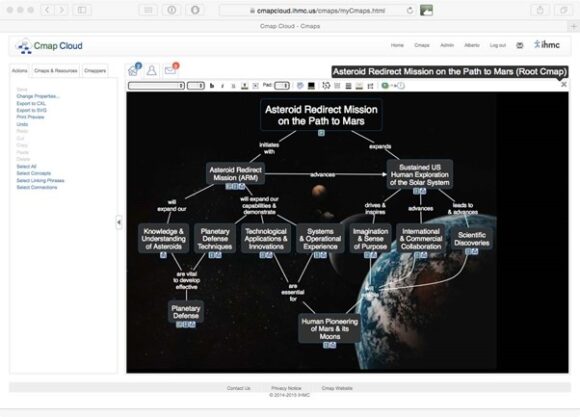
Task: Open the Pad value dropdown
Action: point(282,86)
